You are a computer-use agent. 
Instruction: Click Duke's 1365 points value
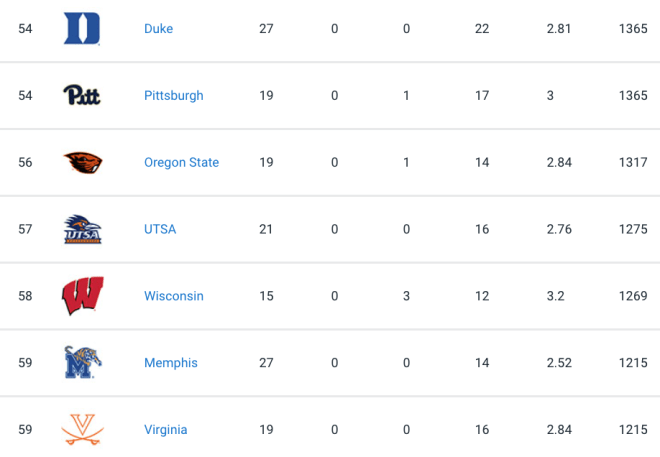click(633, 29)
